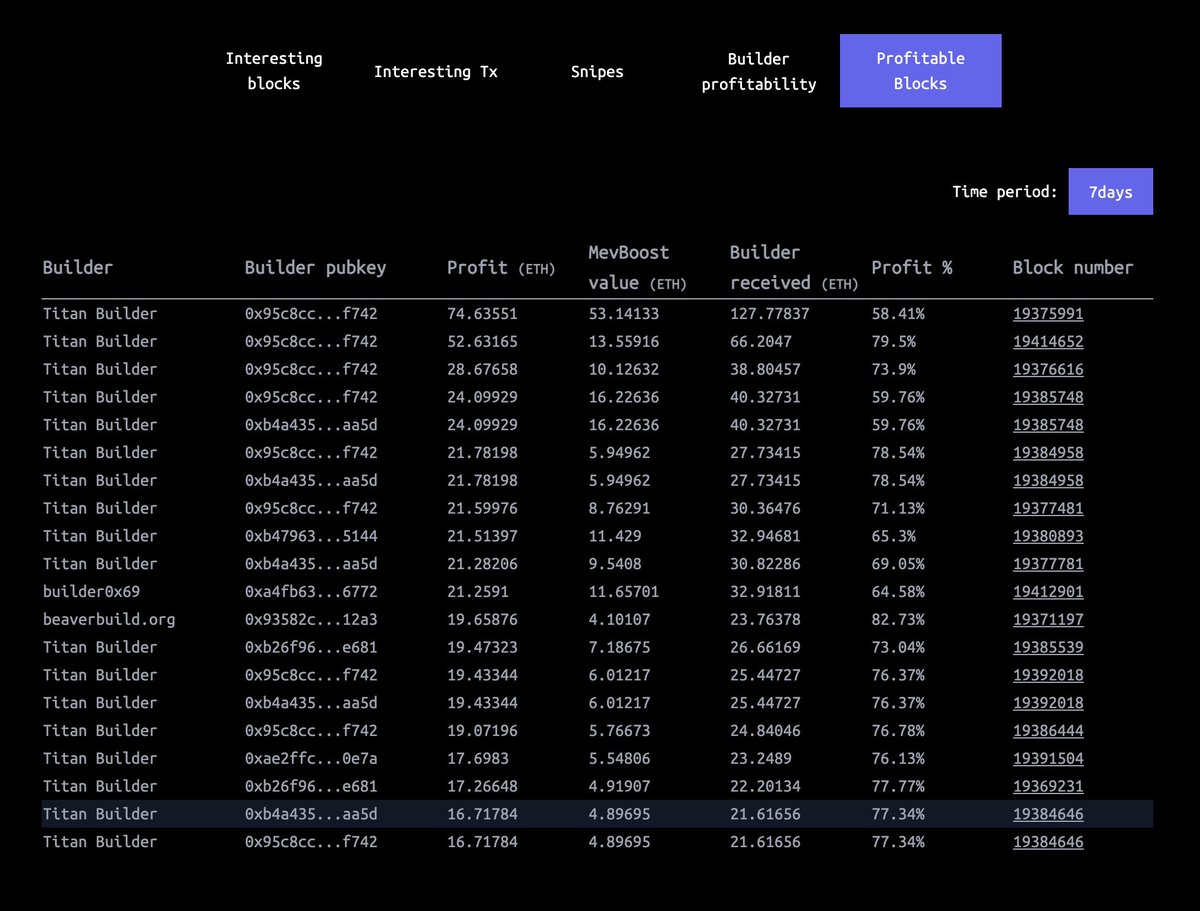Image resolution: width=1200 pixels, height=911 pixels.
Task: Open block 19392018 in the 0xb4a435...aa5d row
Action: point(1048,703)
